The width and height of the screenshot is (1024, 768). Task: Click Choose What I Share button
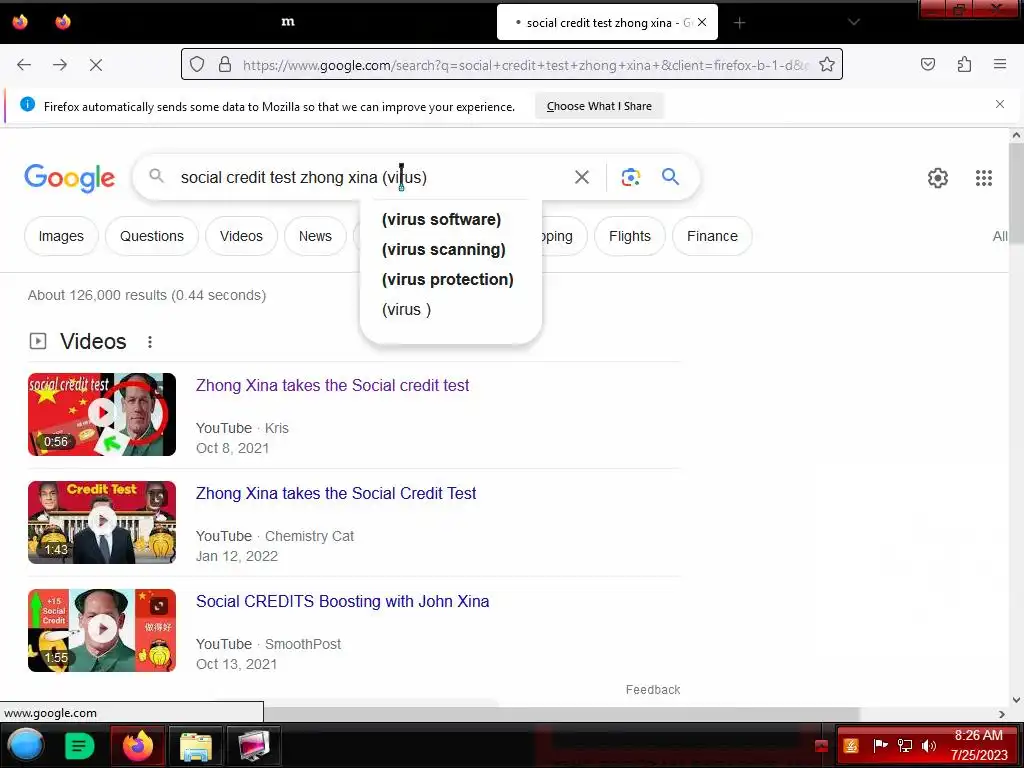[x=599, y=106]
